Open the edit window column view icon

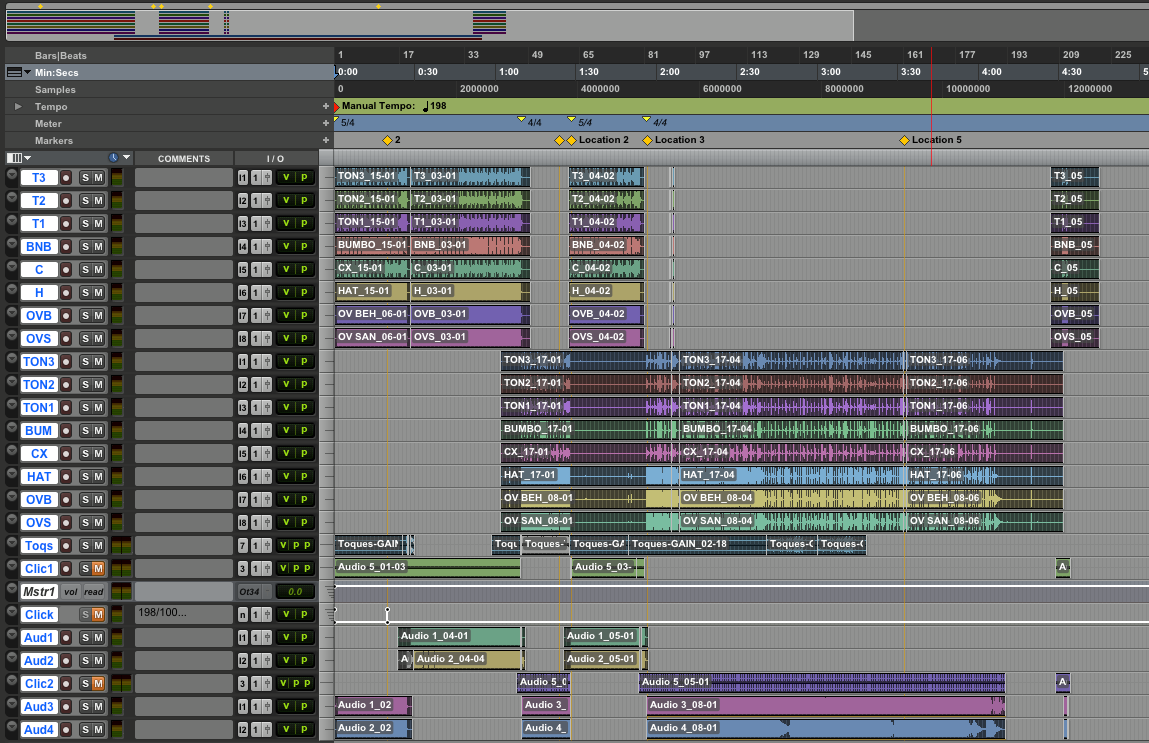point(15,158)
